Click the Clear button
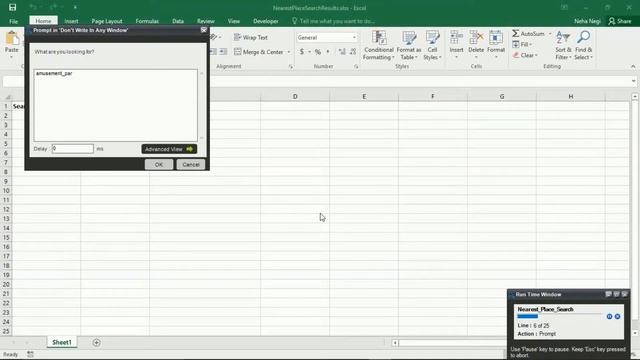This screenshot has width=640, height=360. (x=525, y=55)
